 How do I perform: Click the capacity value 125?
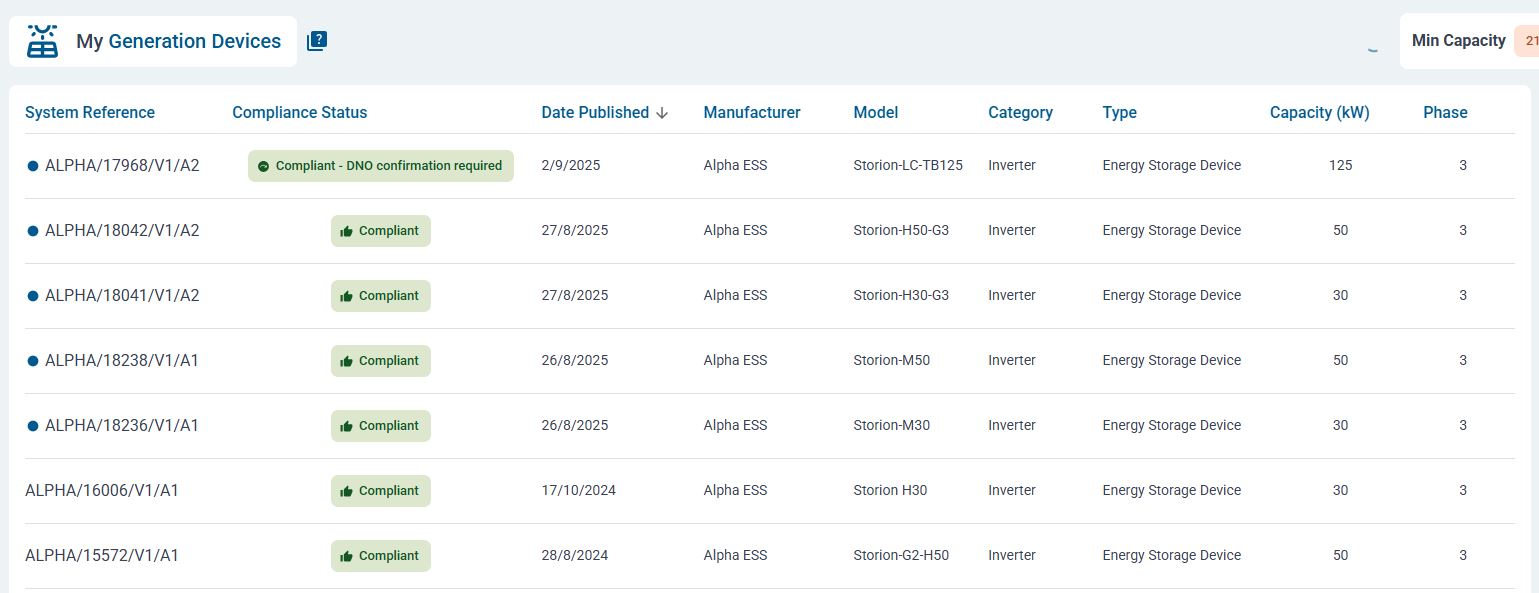click(x=1341, y=166)
